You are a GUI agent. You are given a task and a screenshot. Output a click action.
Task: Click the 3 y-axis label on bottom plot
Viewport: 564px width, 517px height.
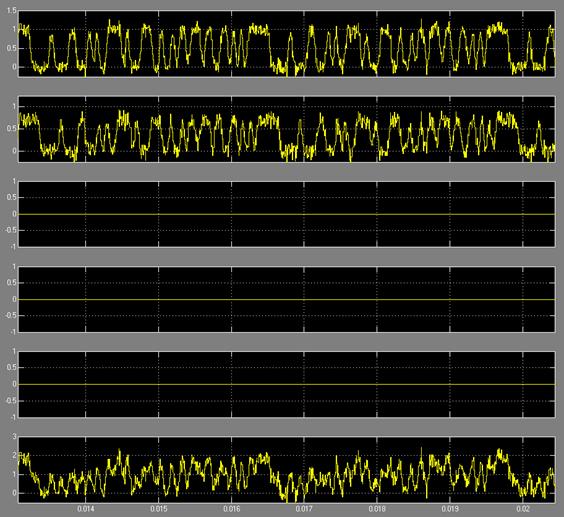[x=14, y=436]
